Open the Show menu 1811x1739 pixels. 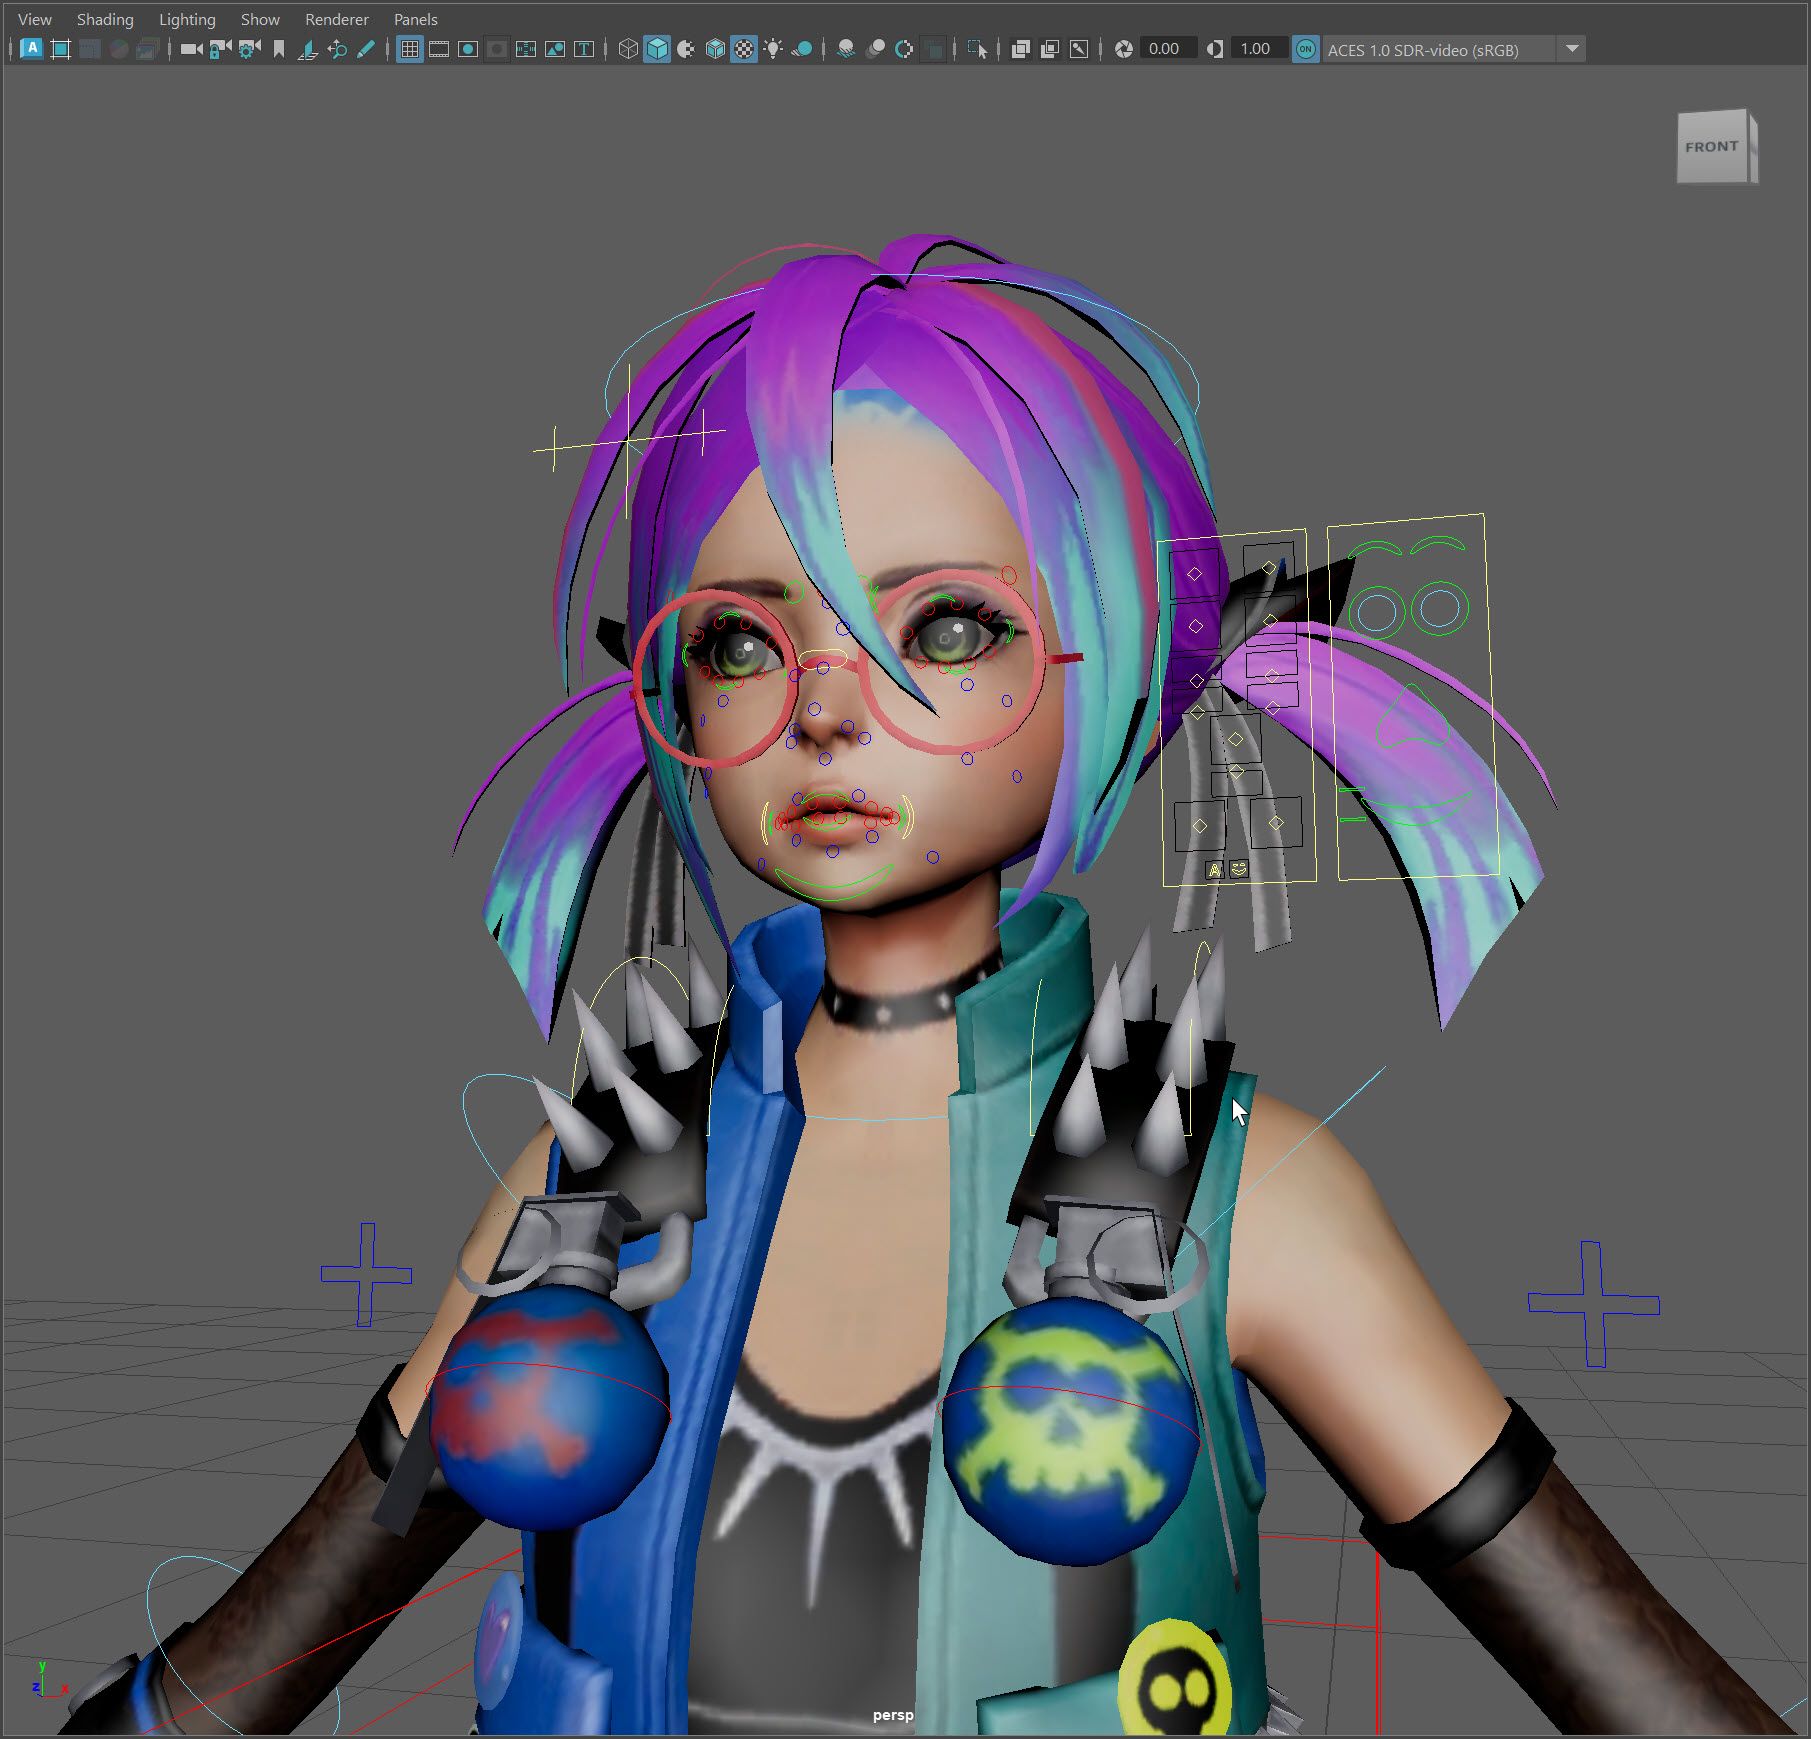(260, 19)
